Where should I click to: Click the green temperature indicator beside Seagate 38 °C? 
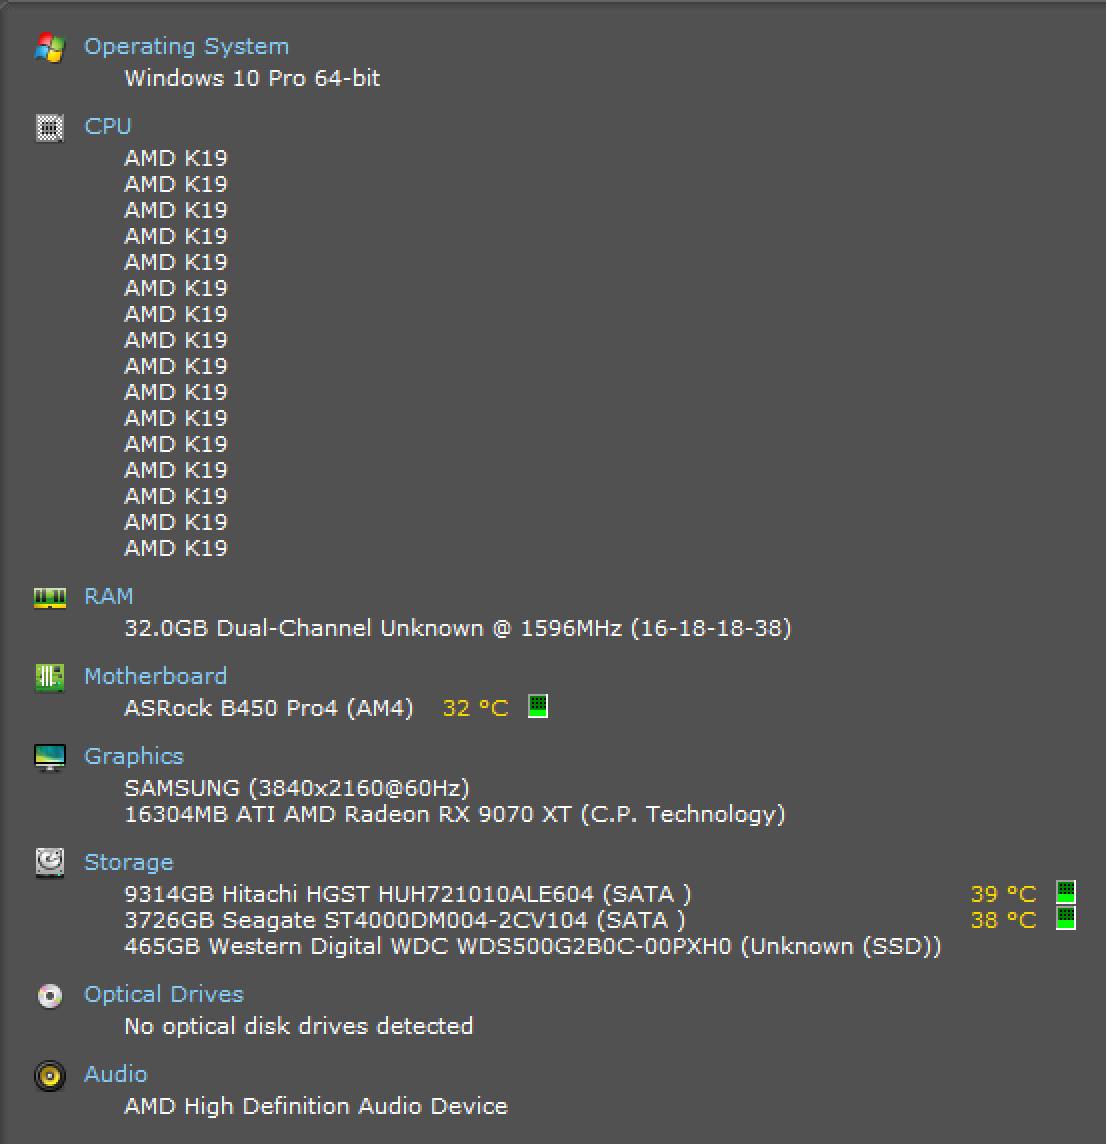click(x=1066, y=918)
